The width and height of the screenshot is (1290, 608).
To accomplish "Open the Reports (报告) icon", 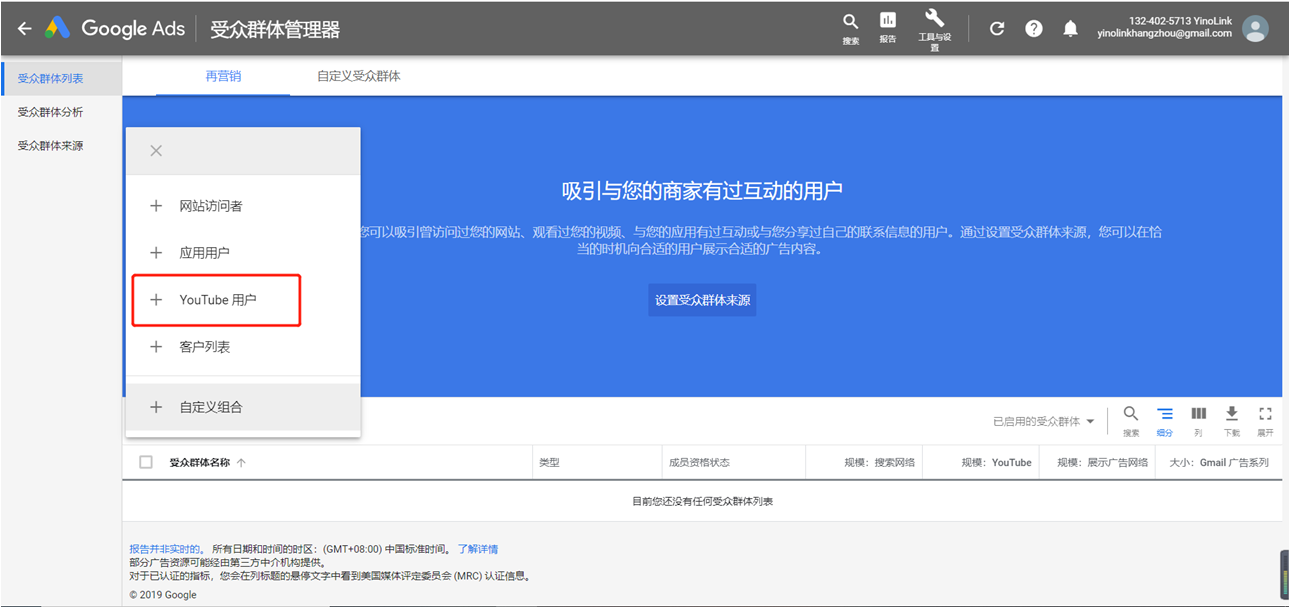I will (x=887, y=22).
